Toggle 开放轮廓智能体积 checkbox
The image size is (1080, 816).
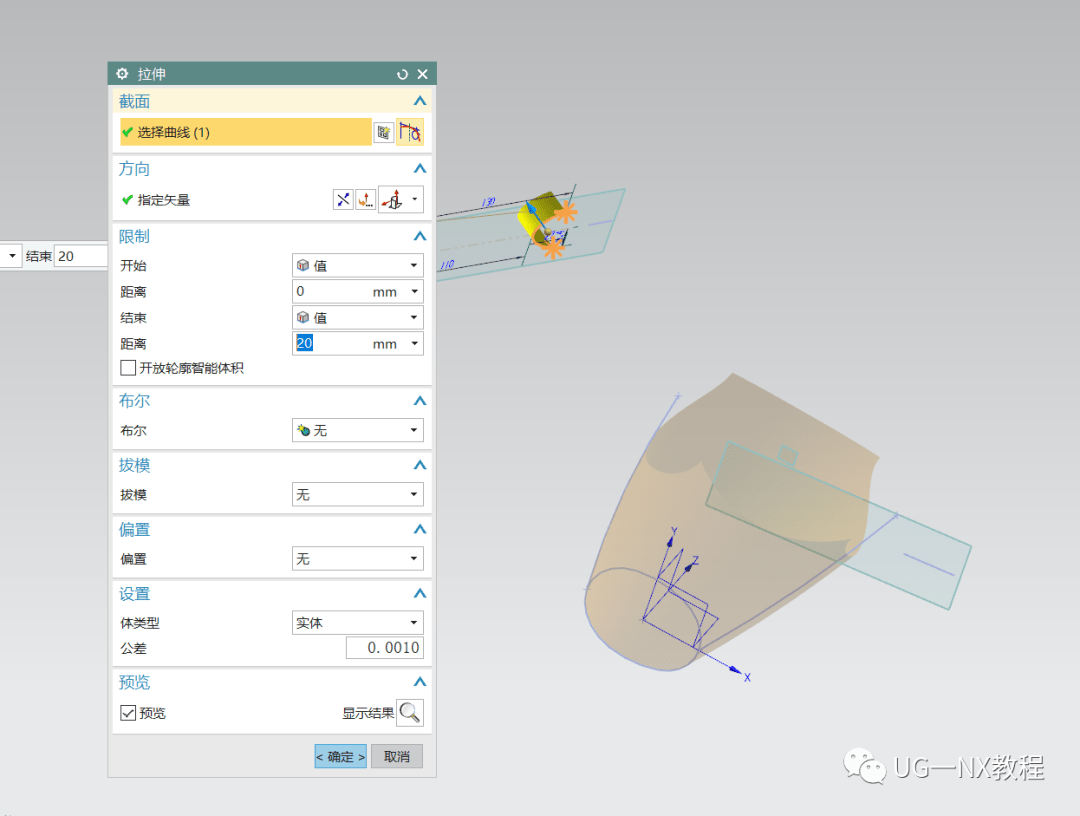click(x=128, y=368)
